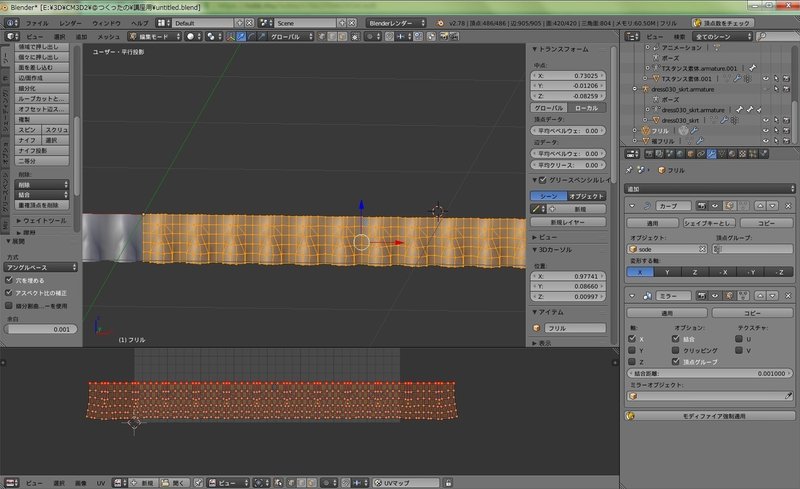The height and width of the screenshot is (489, 800).
Task: Open the ファイル menu
Action: (x=37, y=23)
